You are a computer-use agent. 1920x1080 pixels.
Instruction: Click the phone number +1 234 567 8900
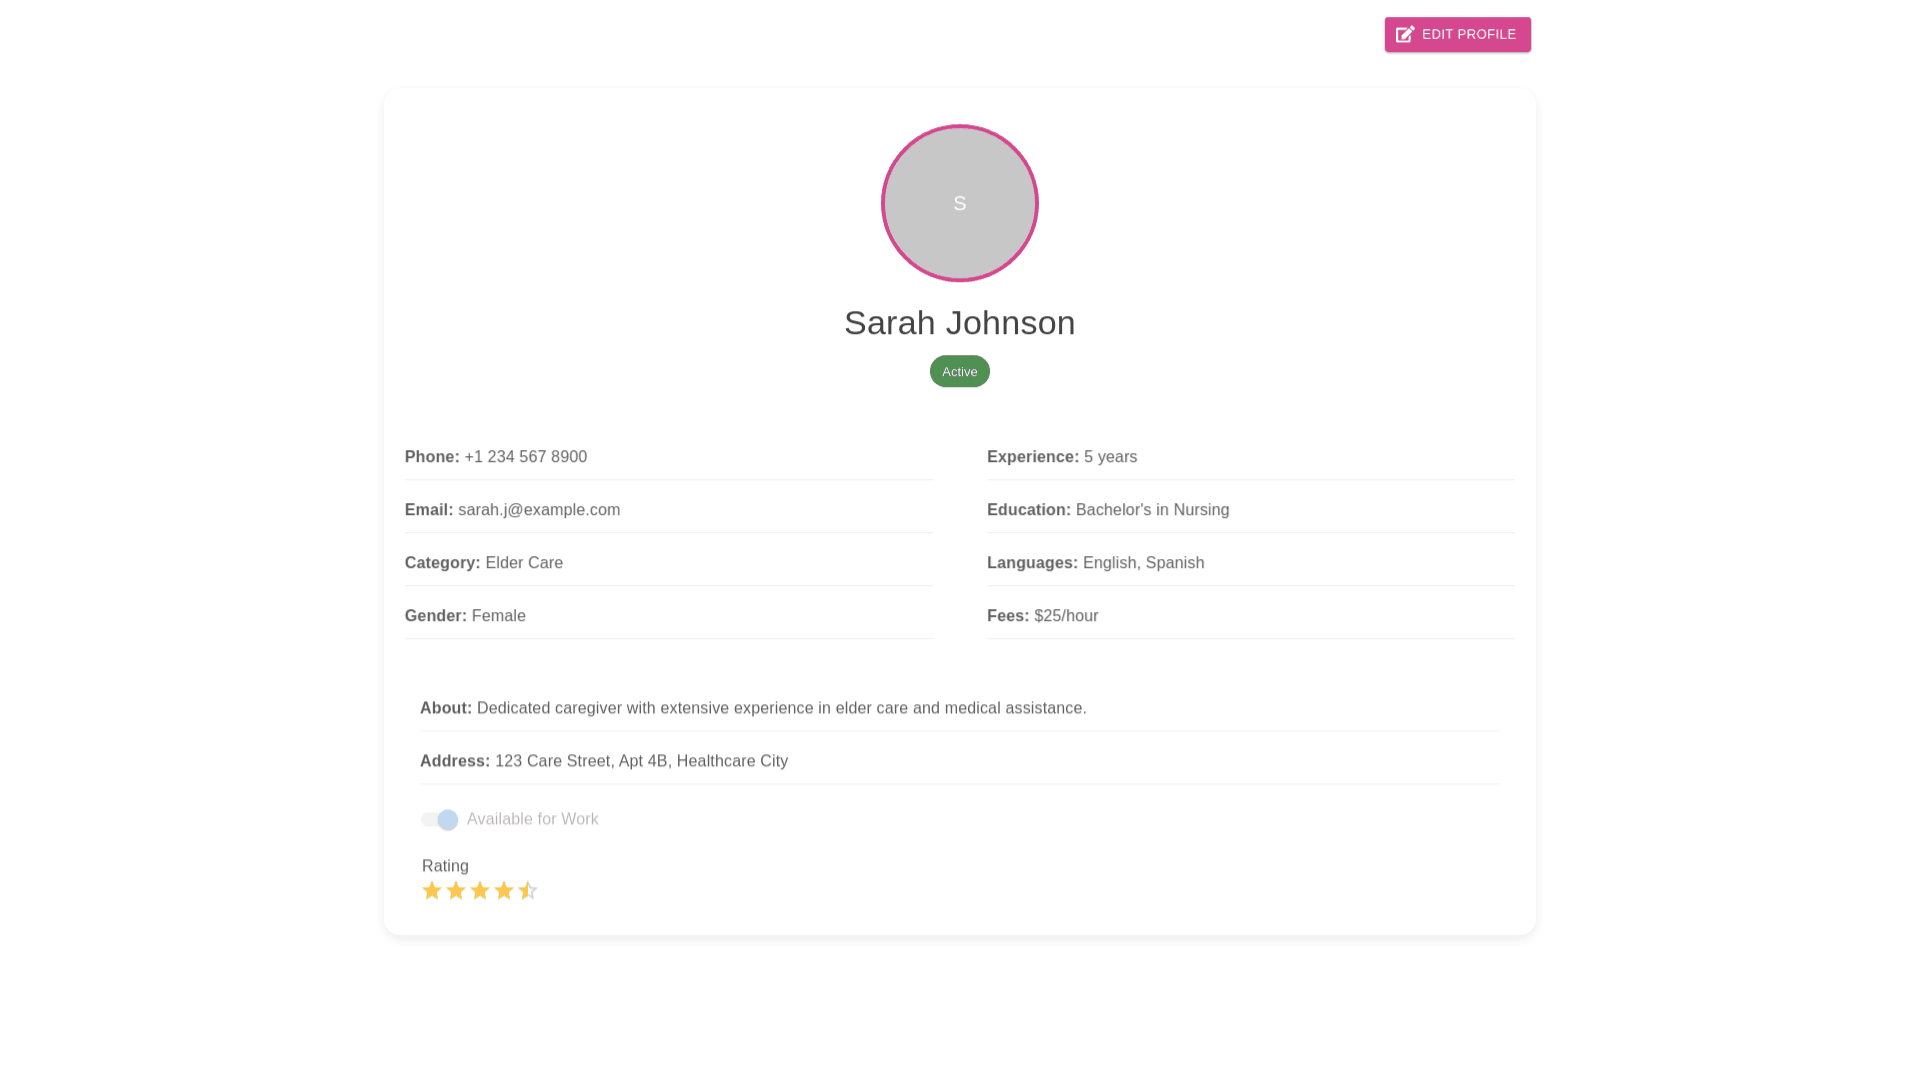tap(525, 457)
